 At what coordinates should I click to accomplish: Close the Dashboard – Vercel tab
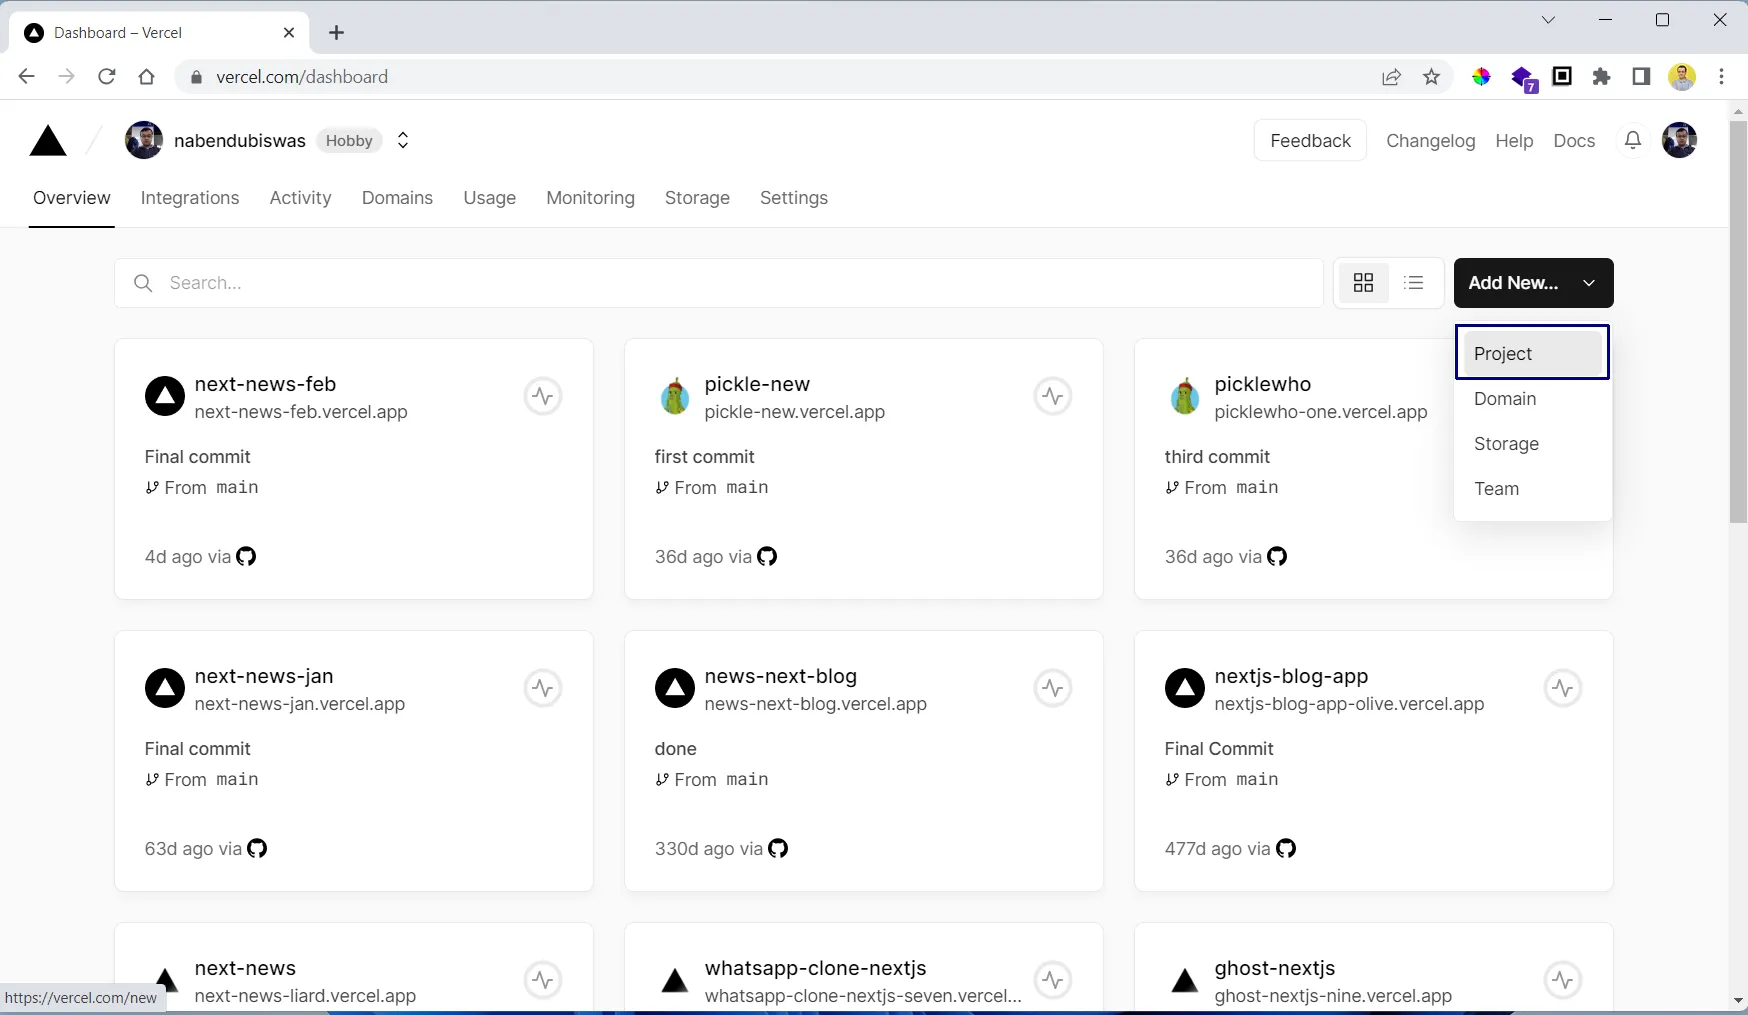pos(289,33)
